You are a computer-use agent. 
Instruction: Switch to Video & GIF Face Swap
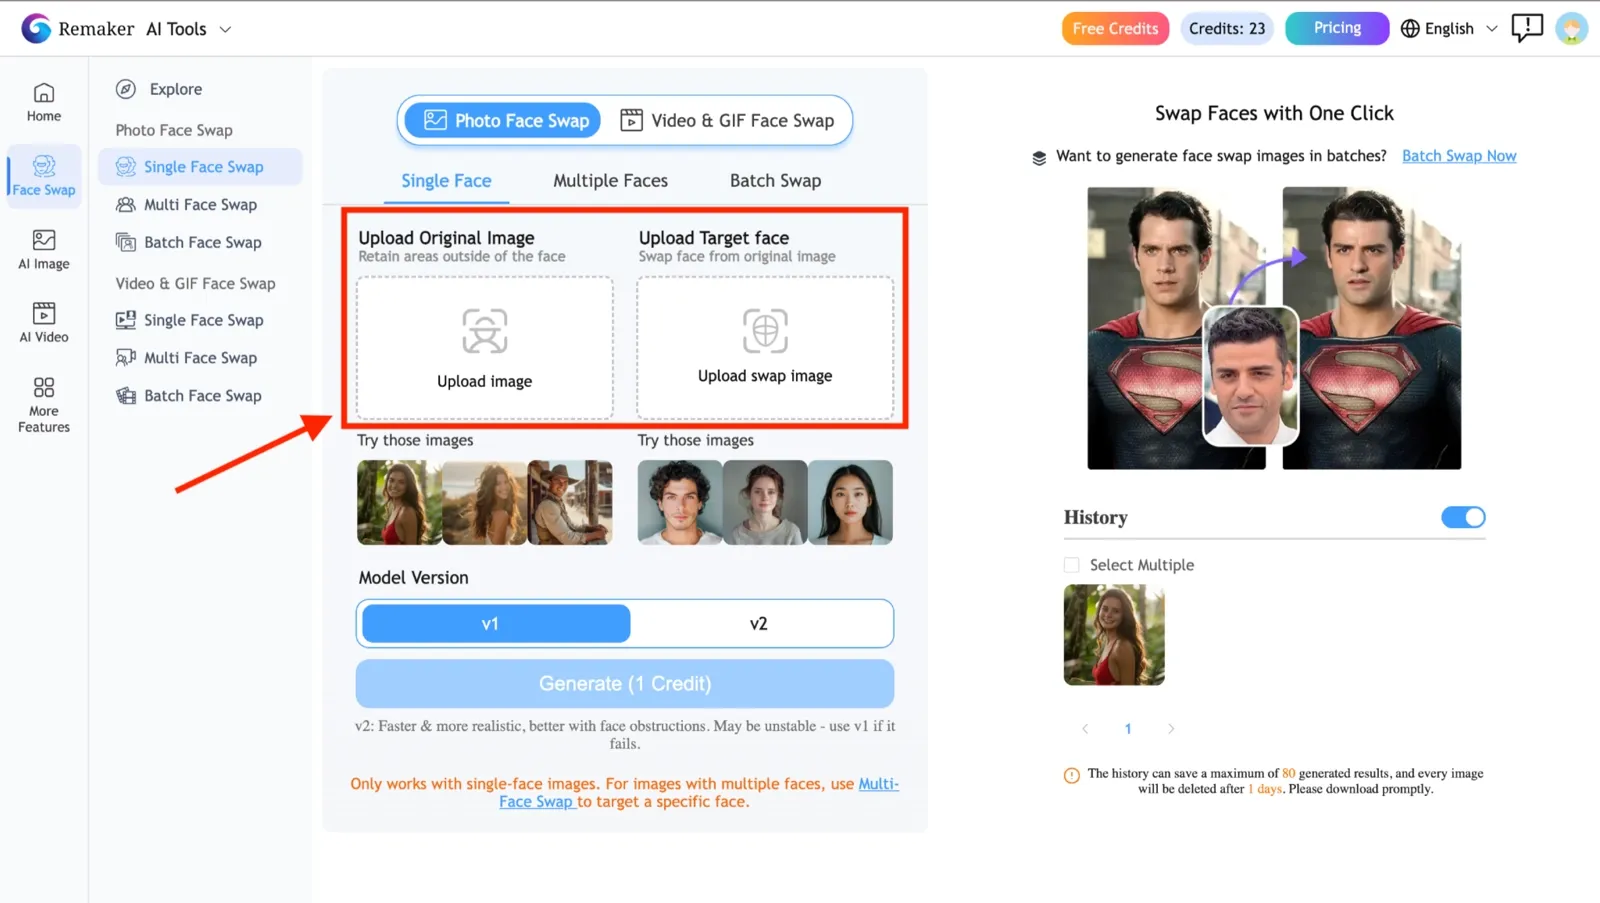click(x=727, y=121)
